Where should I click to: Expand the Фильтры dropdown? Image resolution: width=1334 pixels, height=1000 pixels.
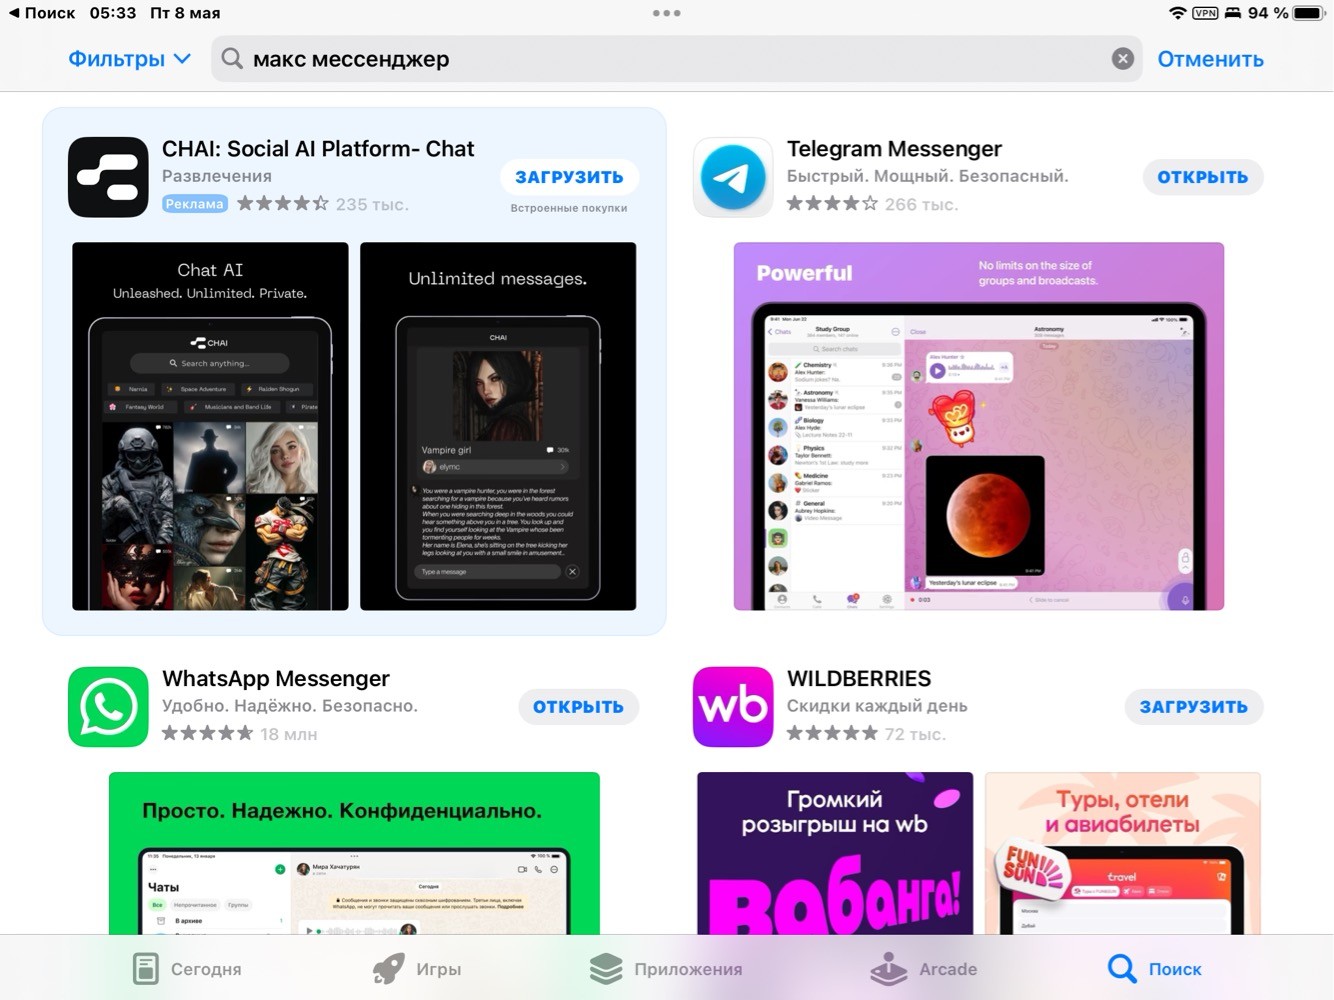129,59
